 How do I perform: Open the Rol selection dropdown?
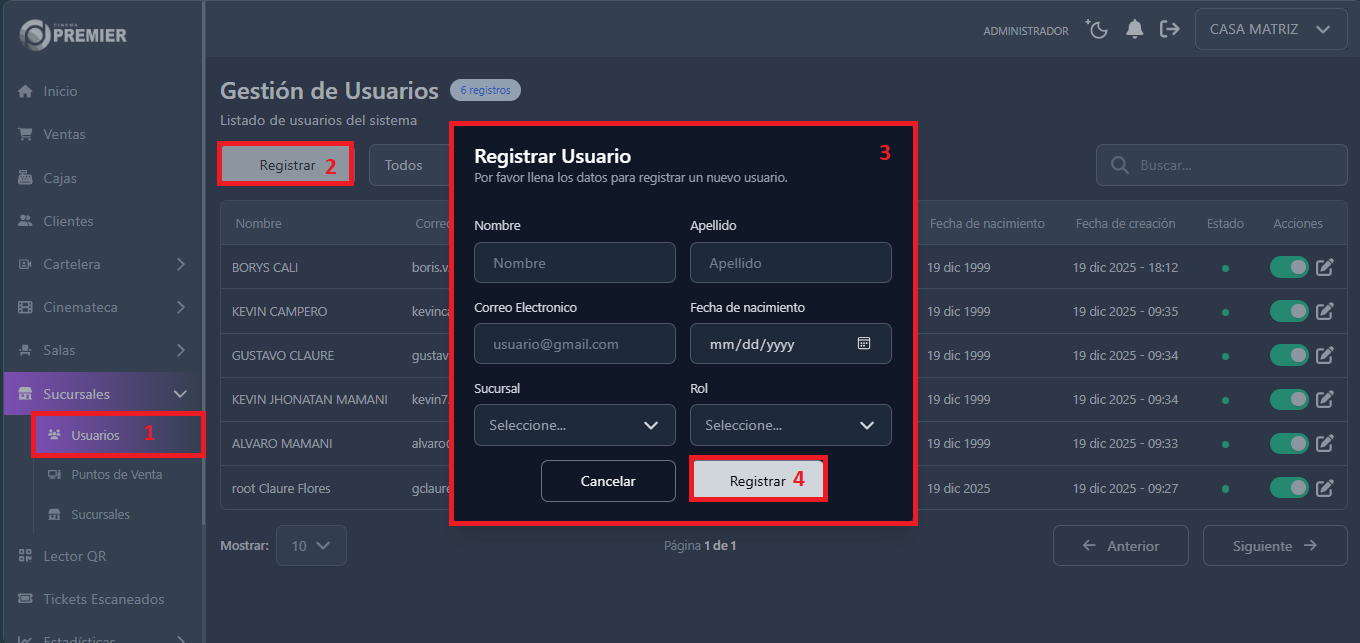790,425
